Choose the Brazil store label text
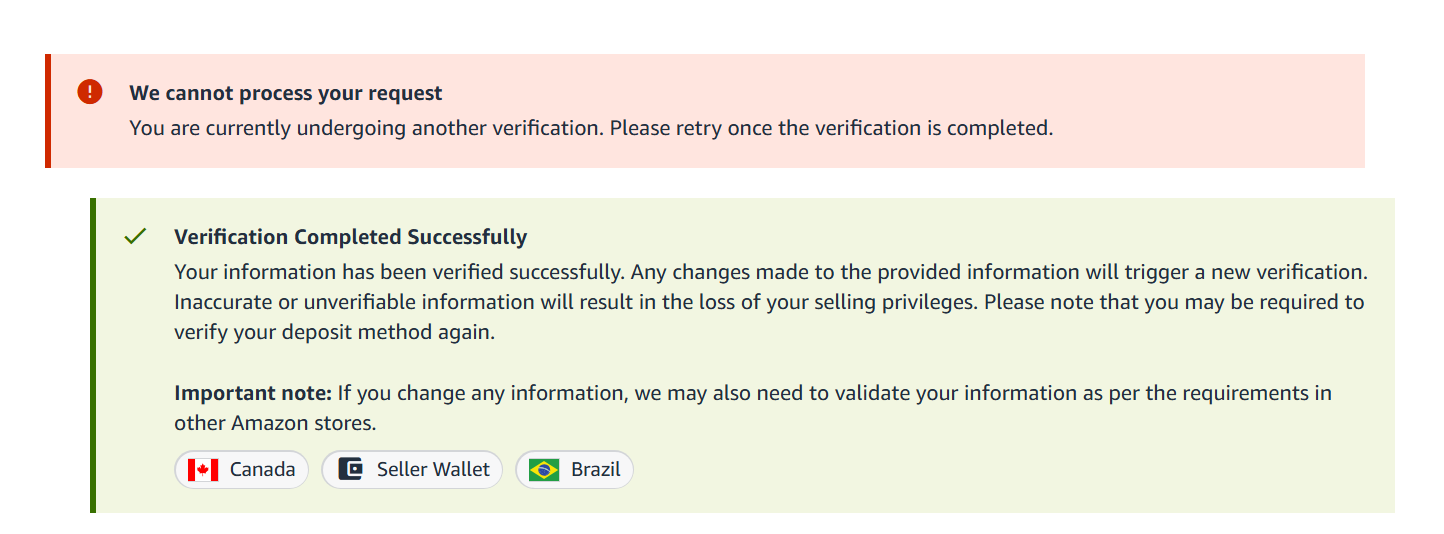Image resolution: width=1444 pixels, height=534 pixels. 596,470
